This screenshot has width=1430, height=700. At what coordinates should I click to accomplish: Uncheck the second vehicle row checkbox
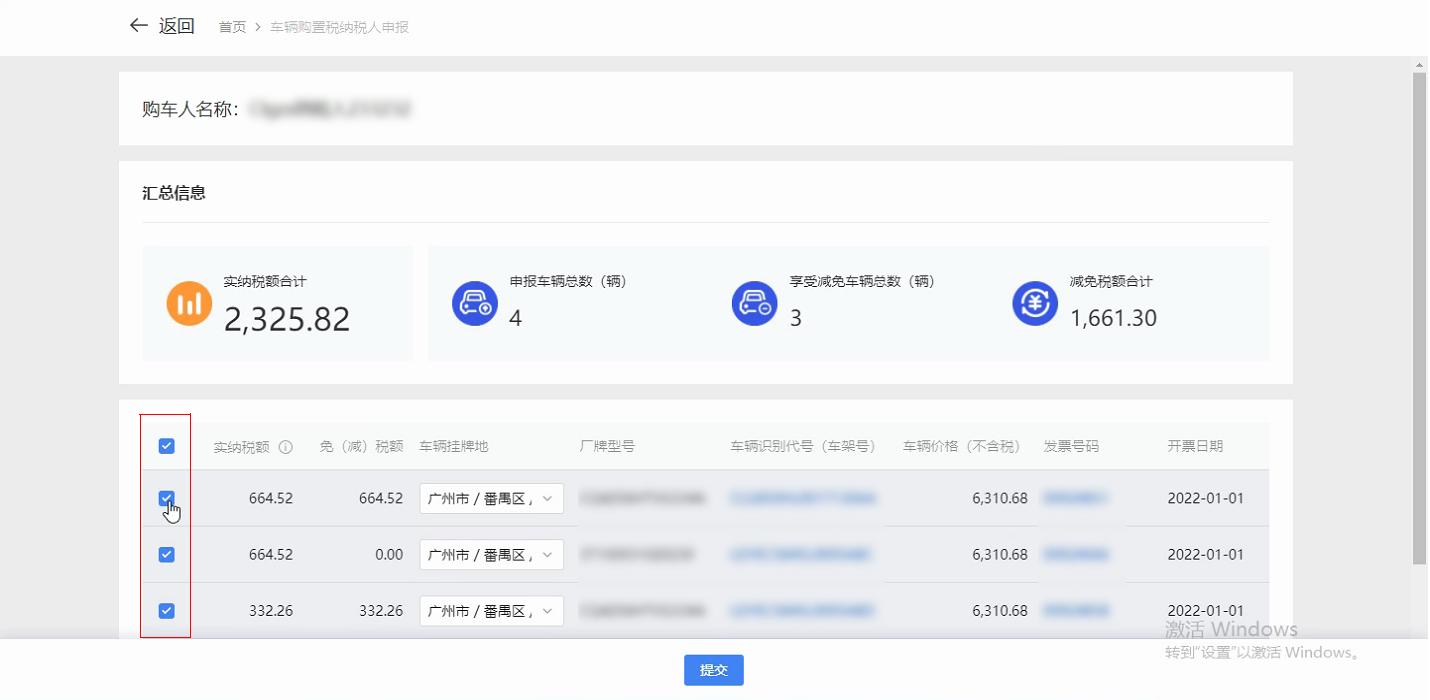click(x=167, y=554)
